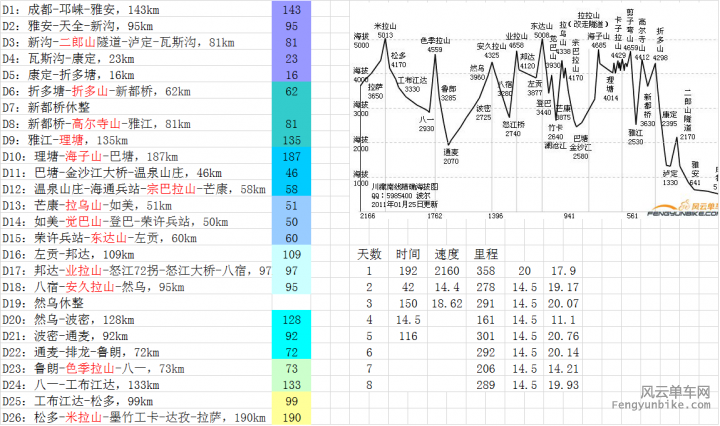Click the D14 row with 觉巴山-登巴
Image resolution: width=720 pixels, height=426 pixels.
coord(136,221)
